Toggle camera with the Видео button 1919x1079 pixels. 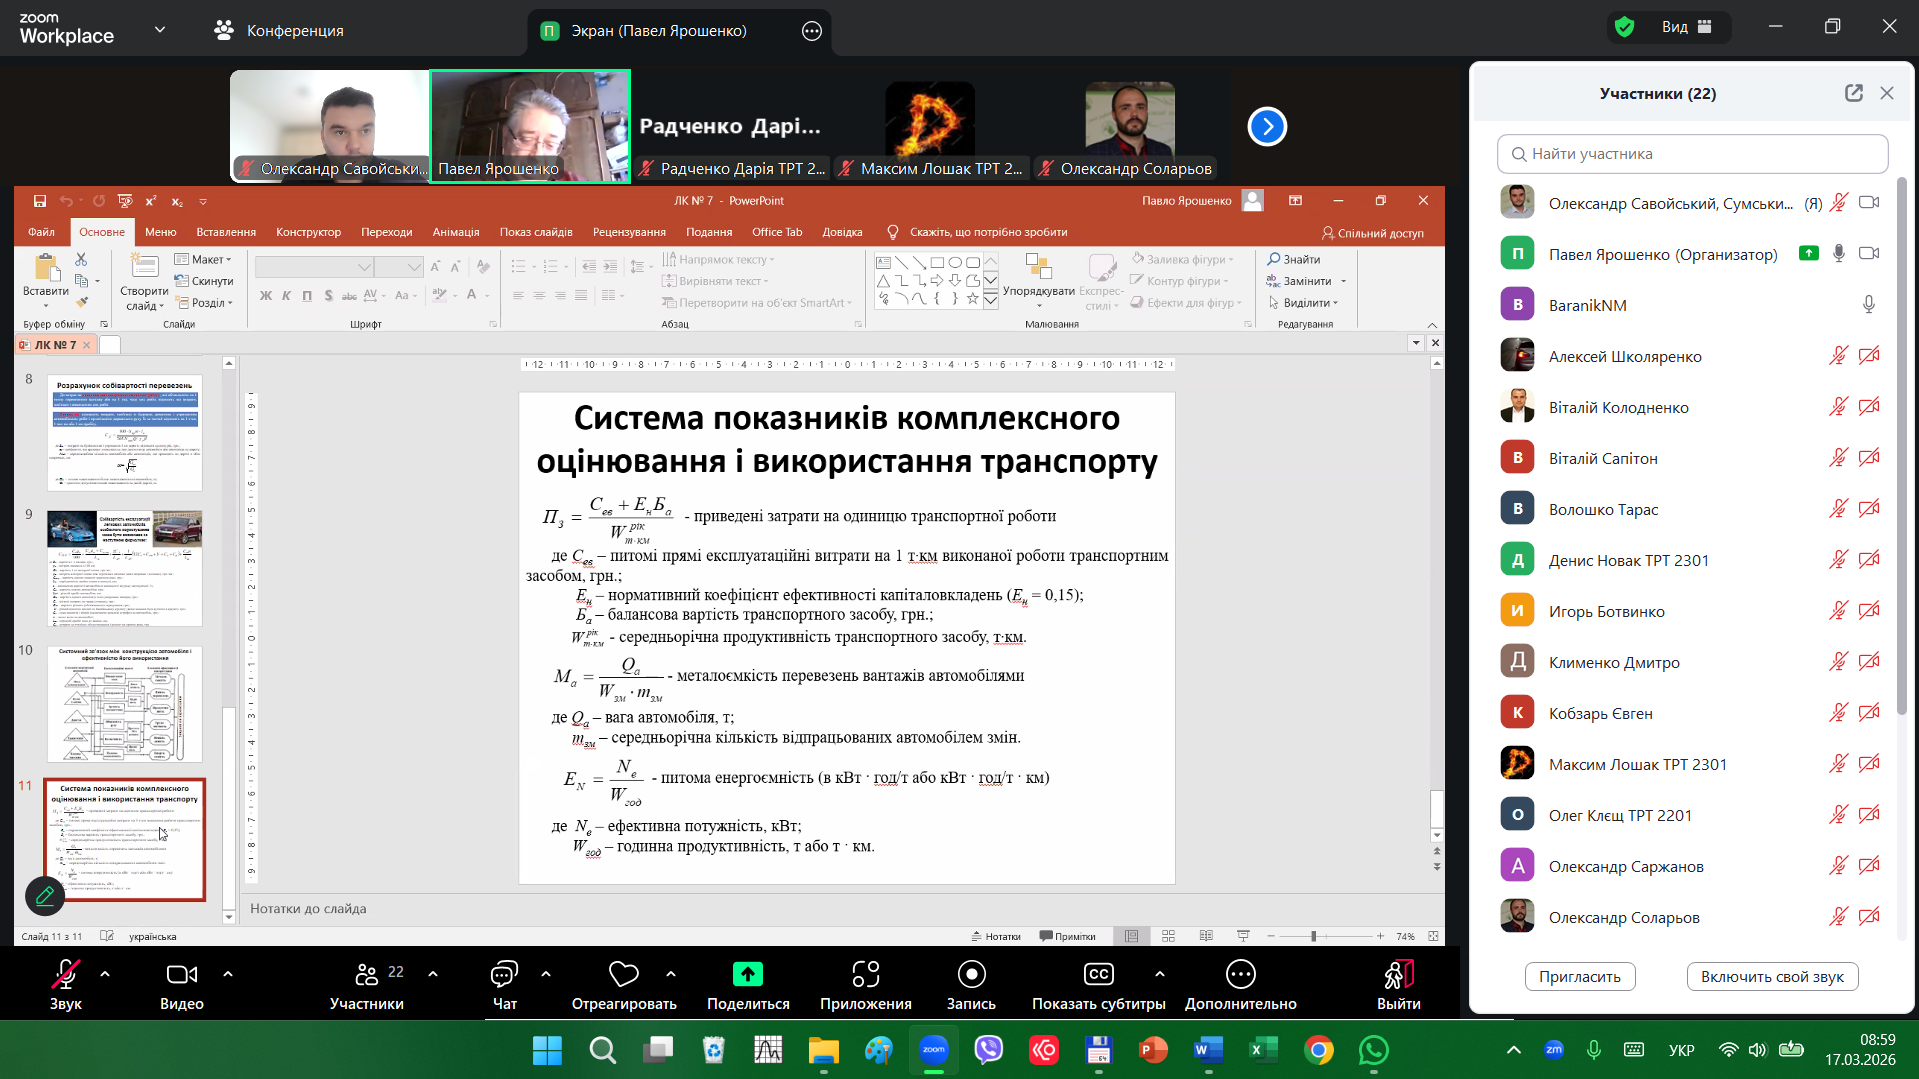181,974
